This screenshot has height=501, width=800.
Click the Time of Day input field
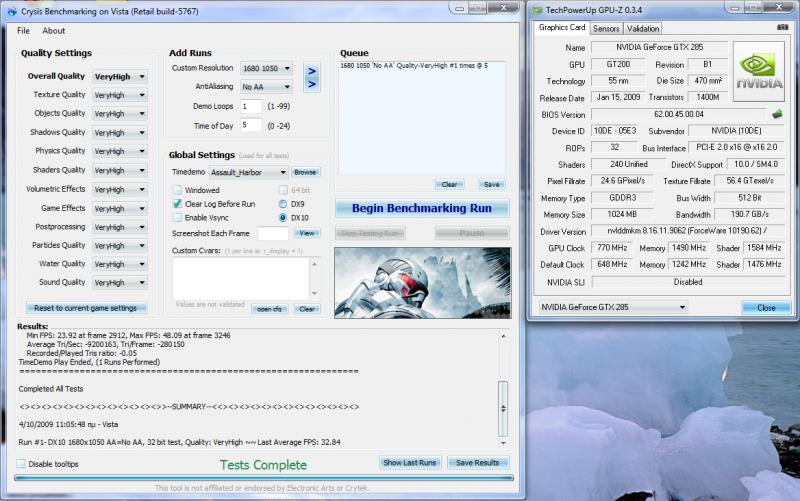pos(251,125)
